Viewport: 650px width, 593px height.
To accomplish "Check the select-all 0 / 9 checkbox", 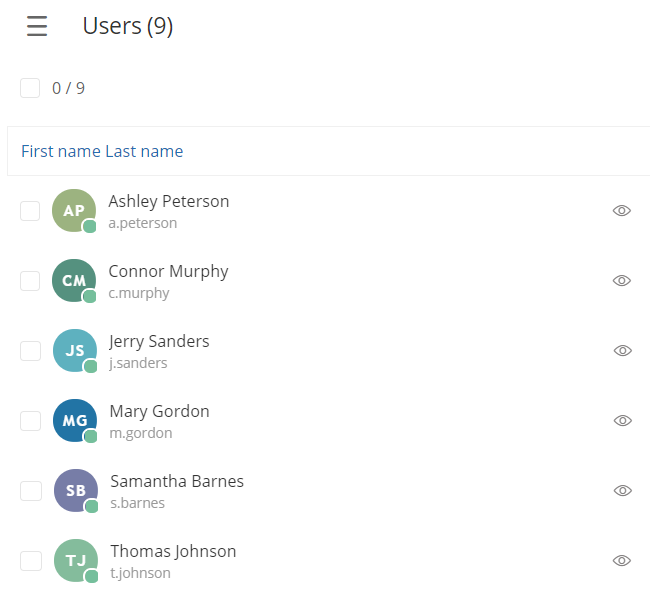I will 30,88.
